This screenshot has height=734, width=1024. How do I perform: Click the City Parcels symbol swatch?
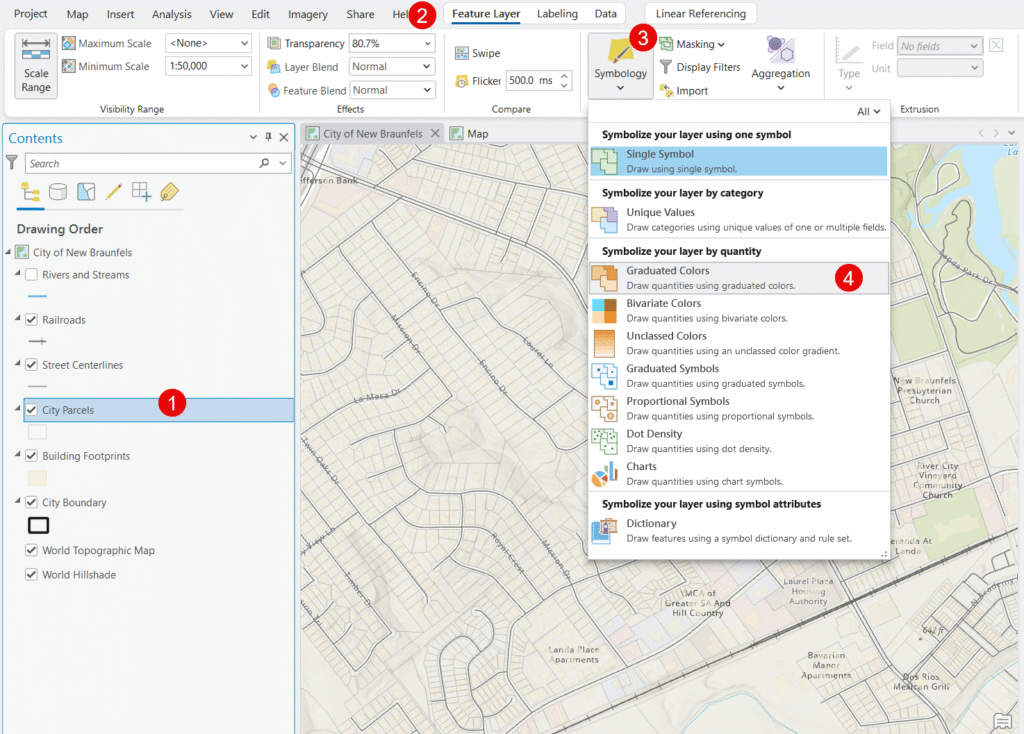(37, 432)
